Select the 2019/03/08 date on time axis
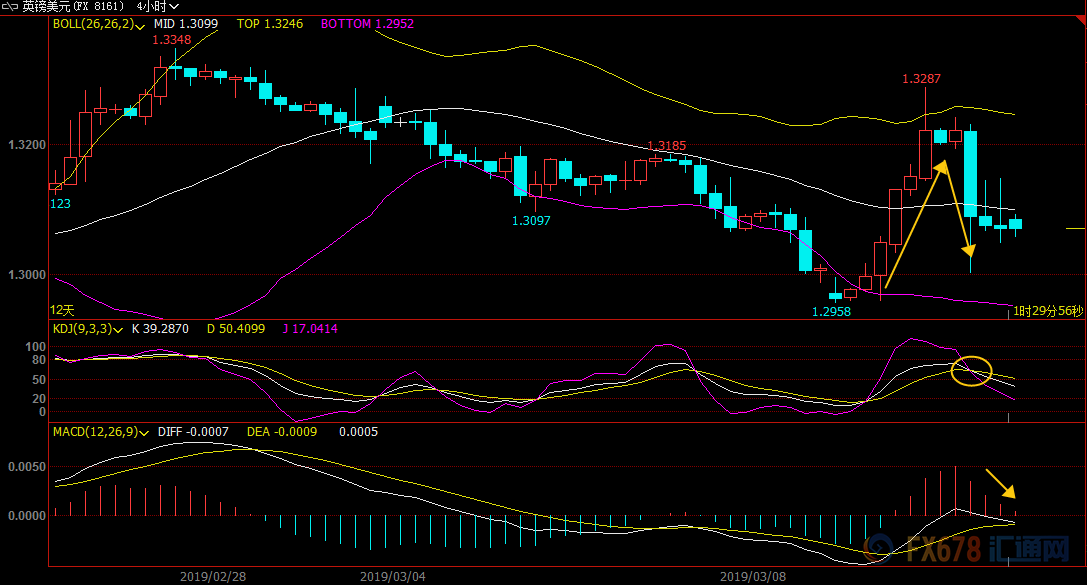 point(752,576)
